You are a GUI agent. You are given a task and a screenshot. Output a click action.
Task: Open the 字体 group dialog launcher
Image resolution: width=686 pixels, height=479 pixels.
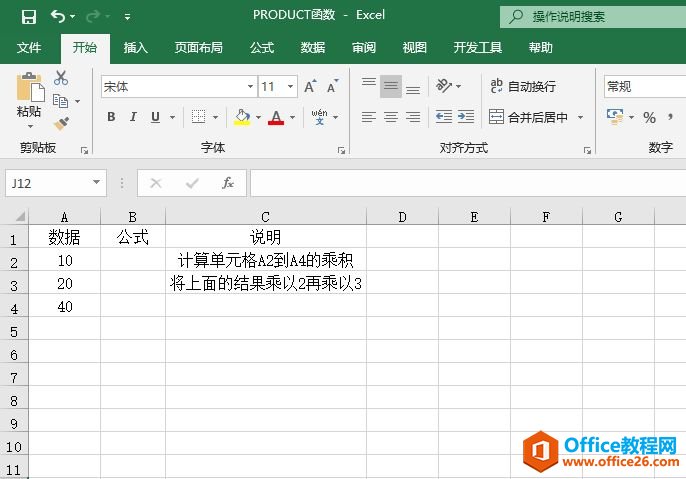[341, 151]
